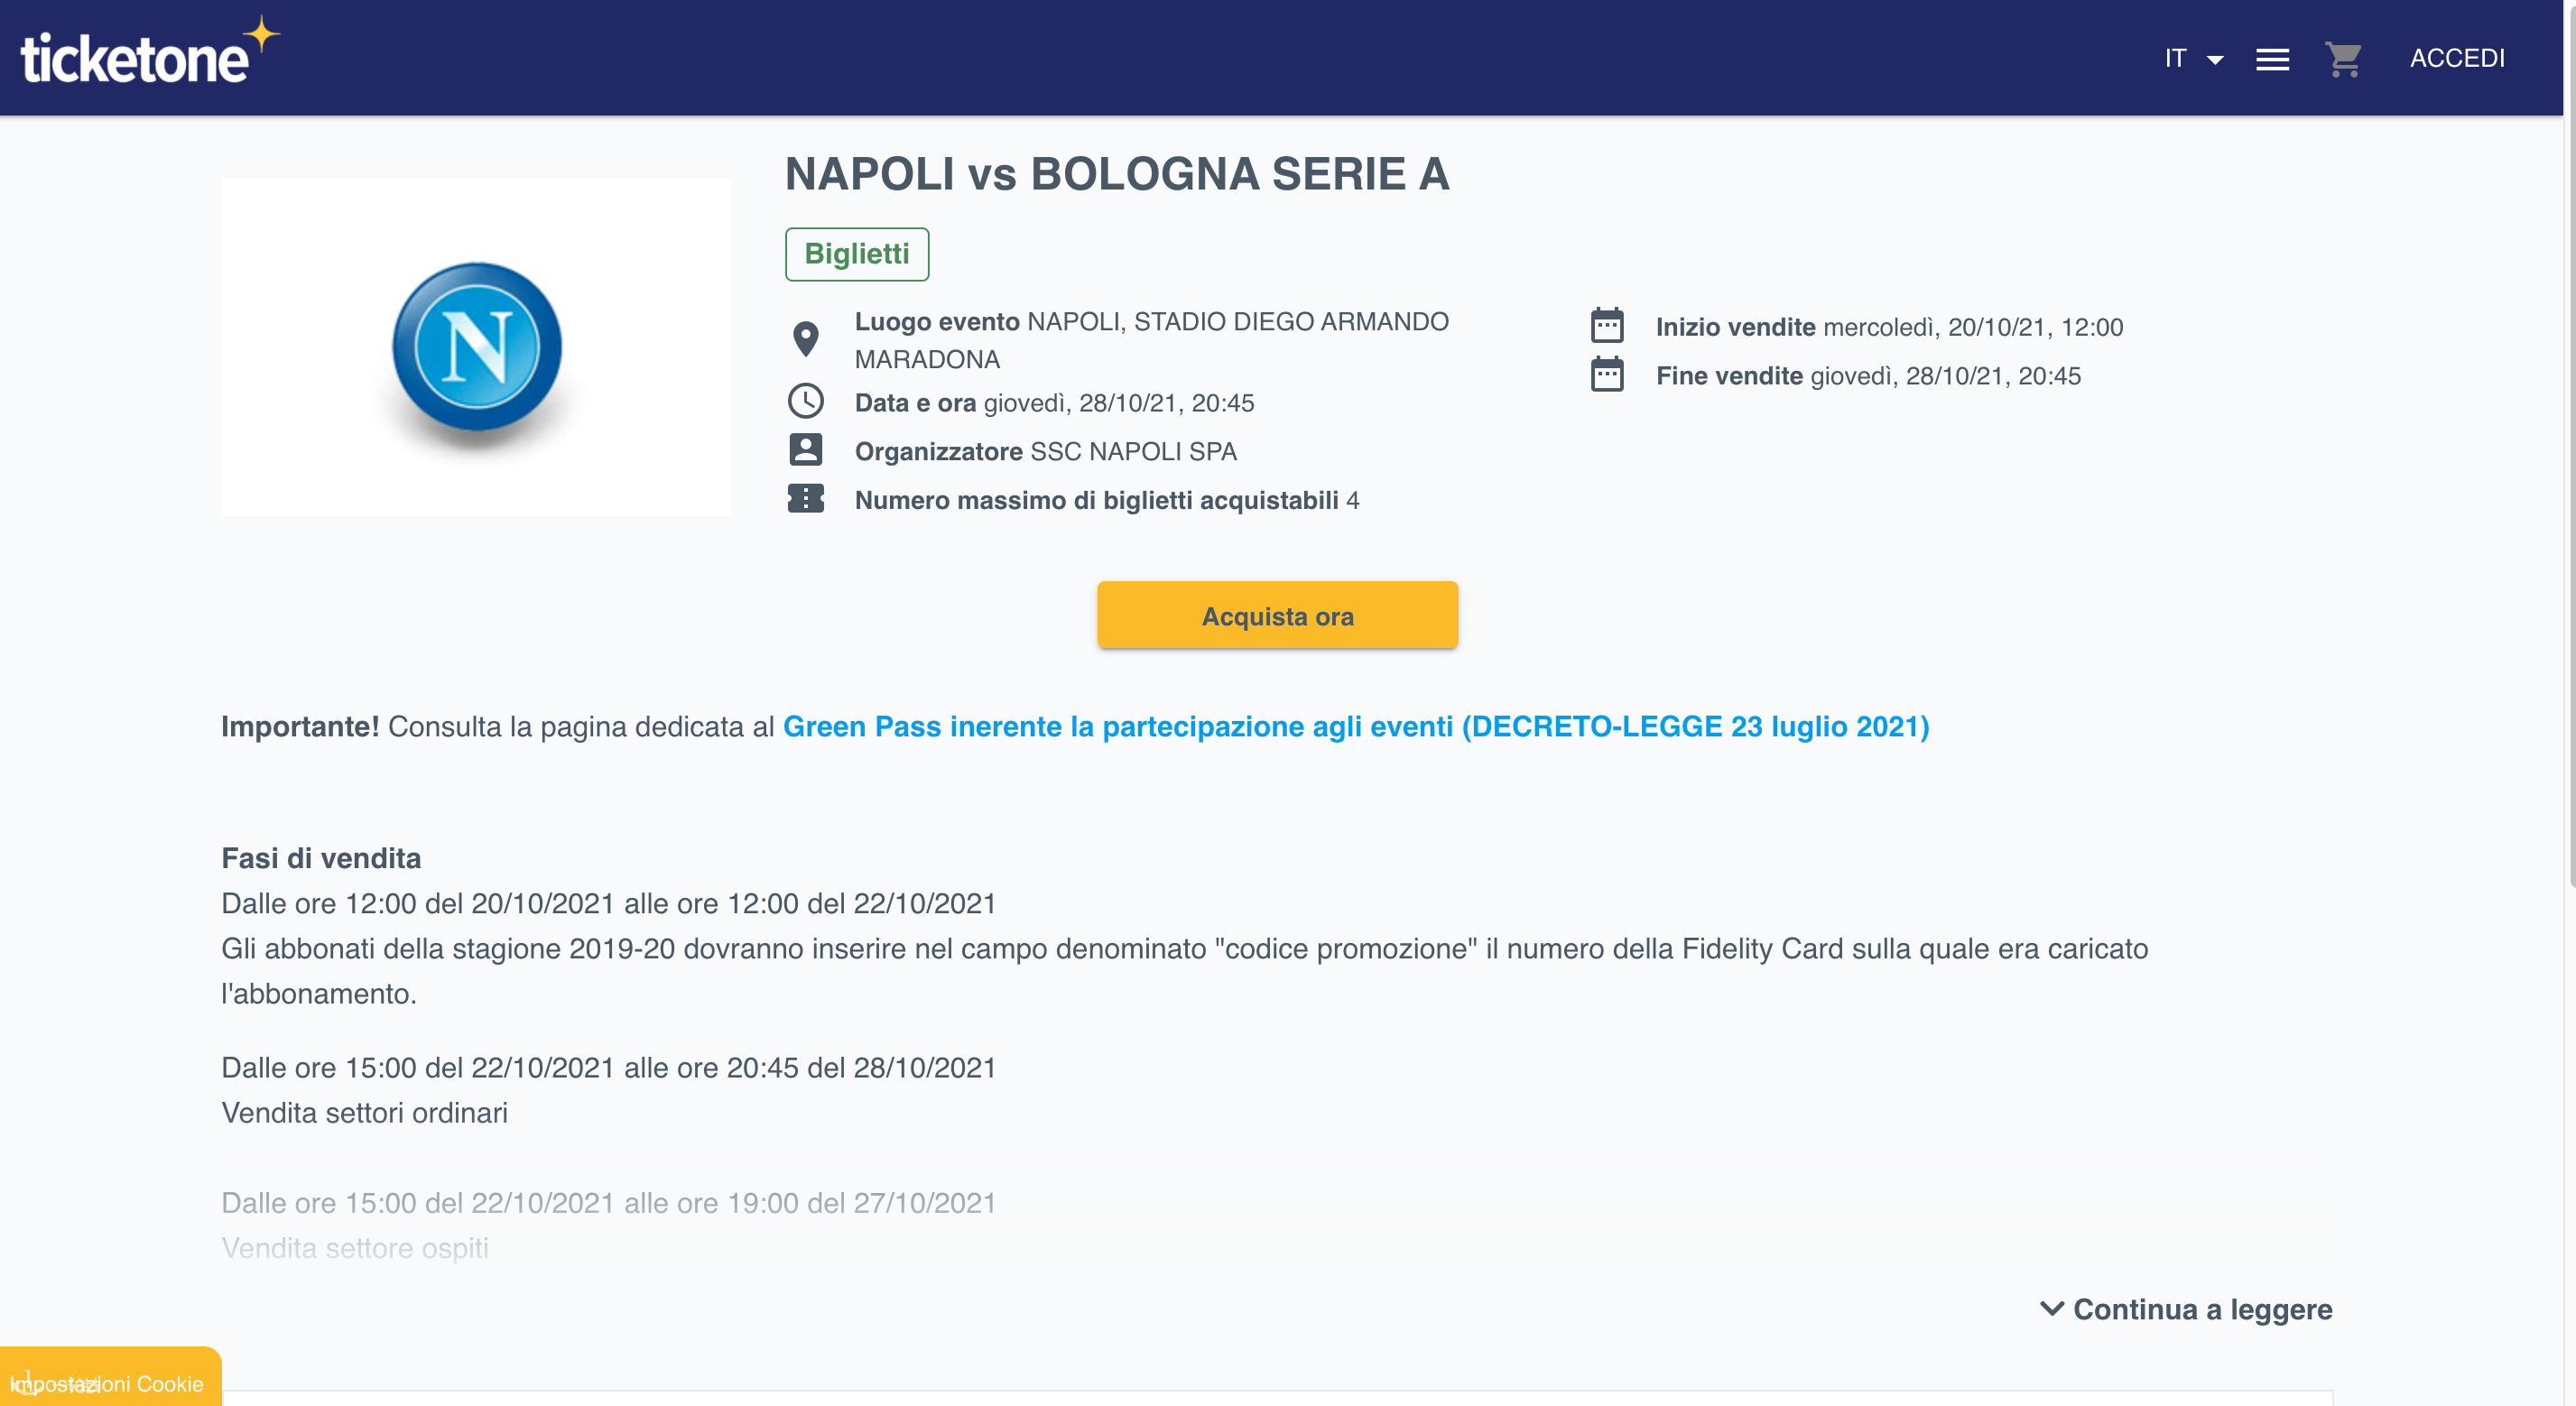This screenshot has height=1406, width=2576.
Task: Expand text with Continua a leggere
Action: pos(2185,1309)
